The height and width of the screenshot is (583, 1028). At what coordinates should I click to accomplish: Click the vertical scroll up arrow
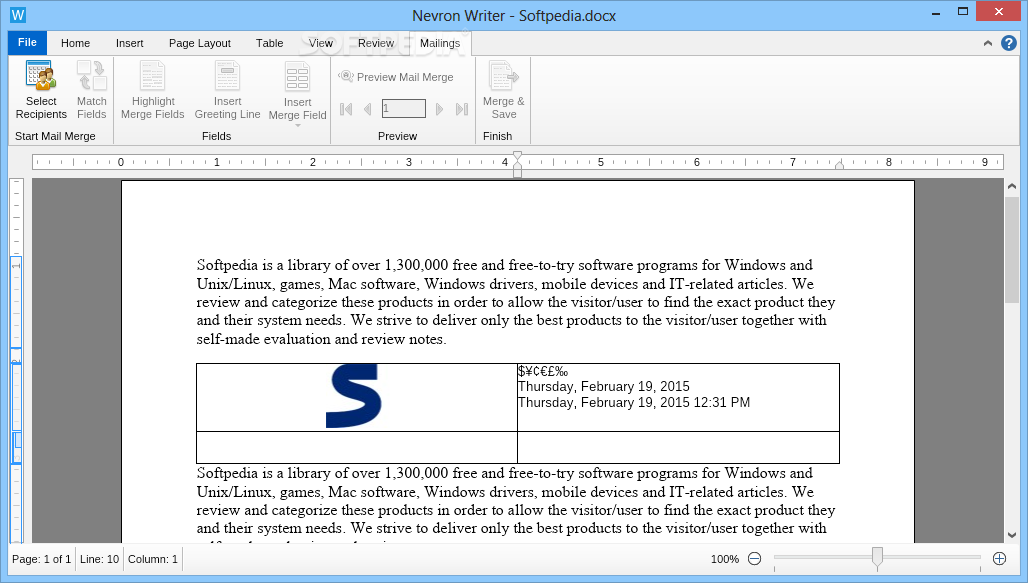coord(1012,187)
